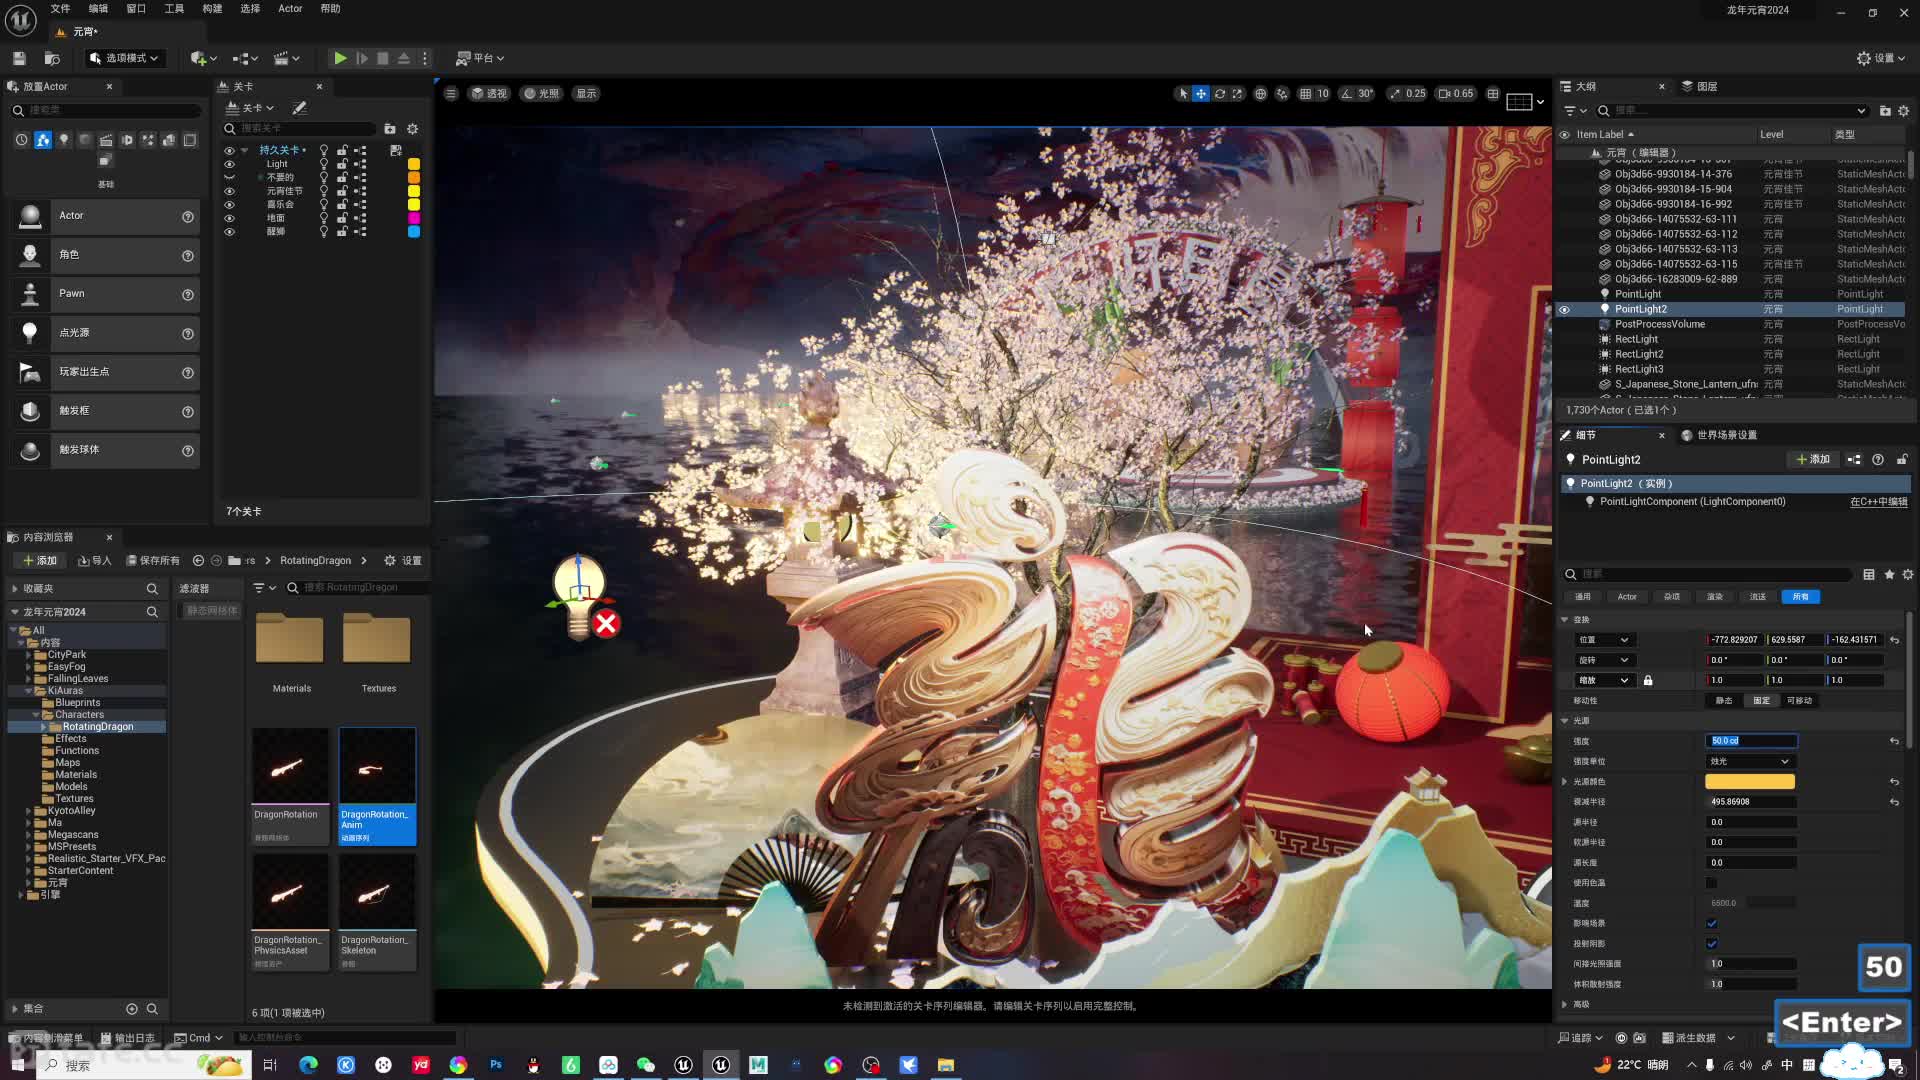Image resolution: width=1920 pixels, height=1080 pixels.
Task: Open the 选项模式 mode dropdown
Action: point(124,58)
